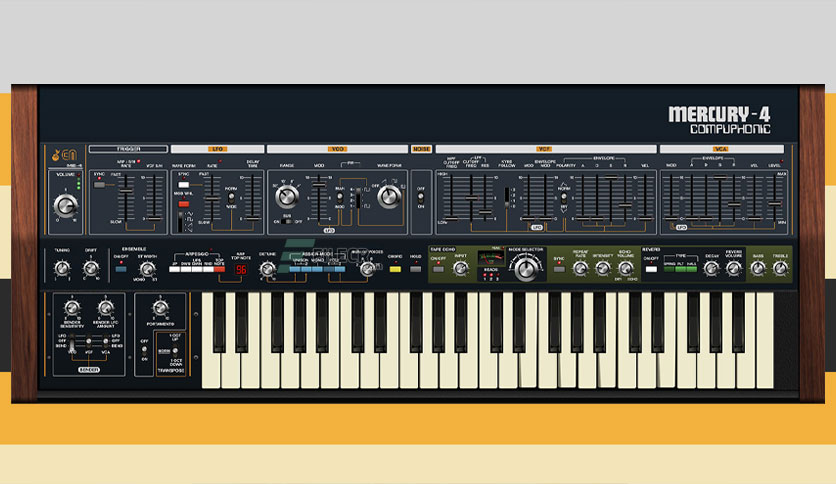Flip the Transpose octave switch
836x484 pixels.
175,351
